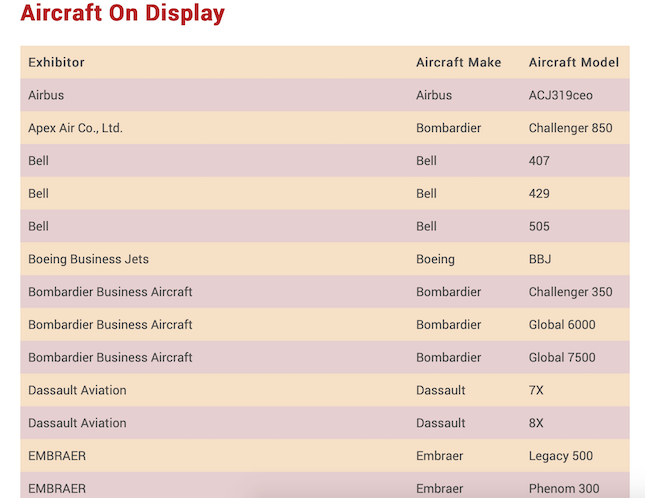Image resolution: width=645 pixels, height=498 pixels.
Task: Click the Exhibitor column header
Action: coord(56,62)
